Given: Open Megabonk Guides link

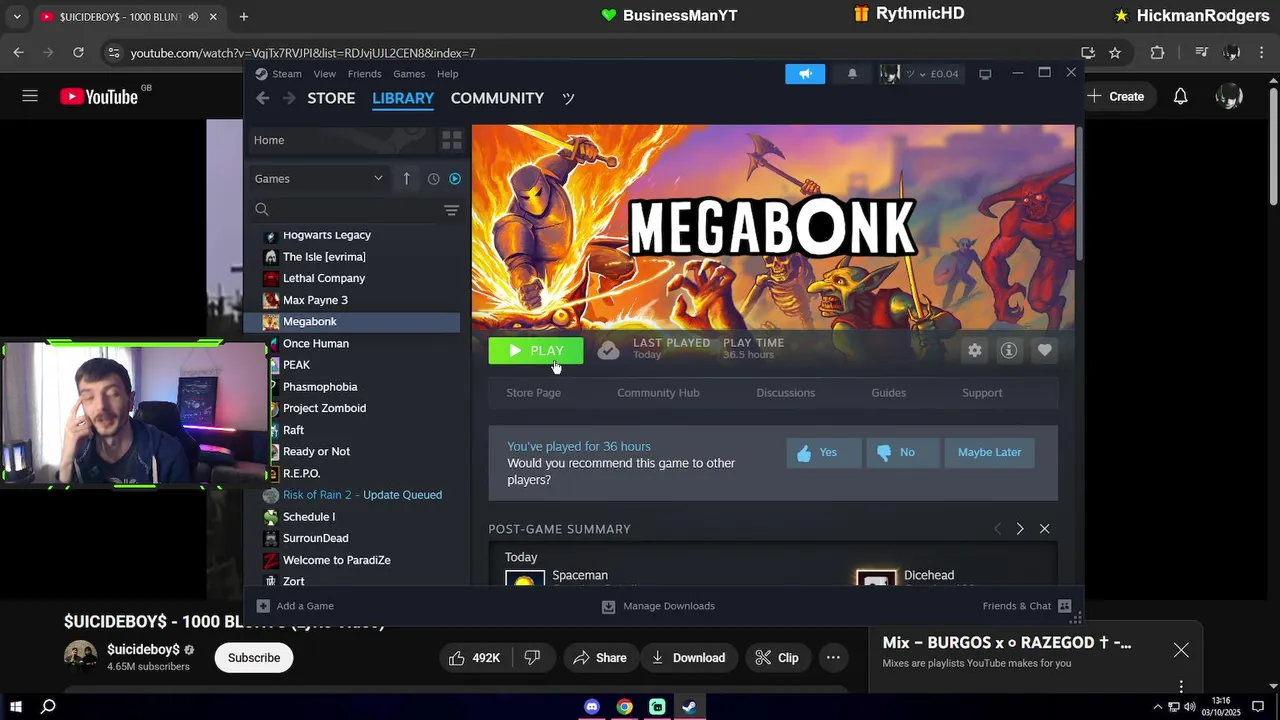Looking at the screenshot, I should click(x=888, y=393).
